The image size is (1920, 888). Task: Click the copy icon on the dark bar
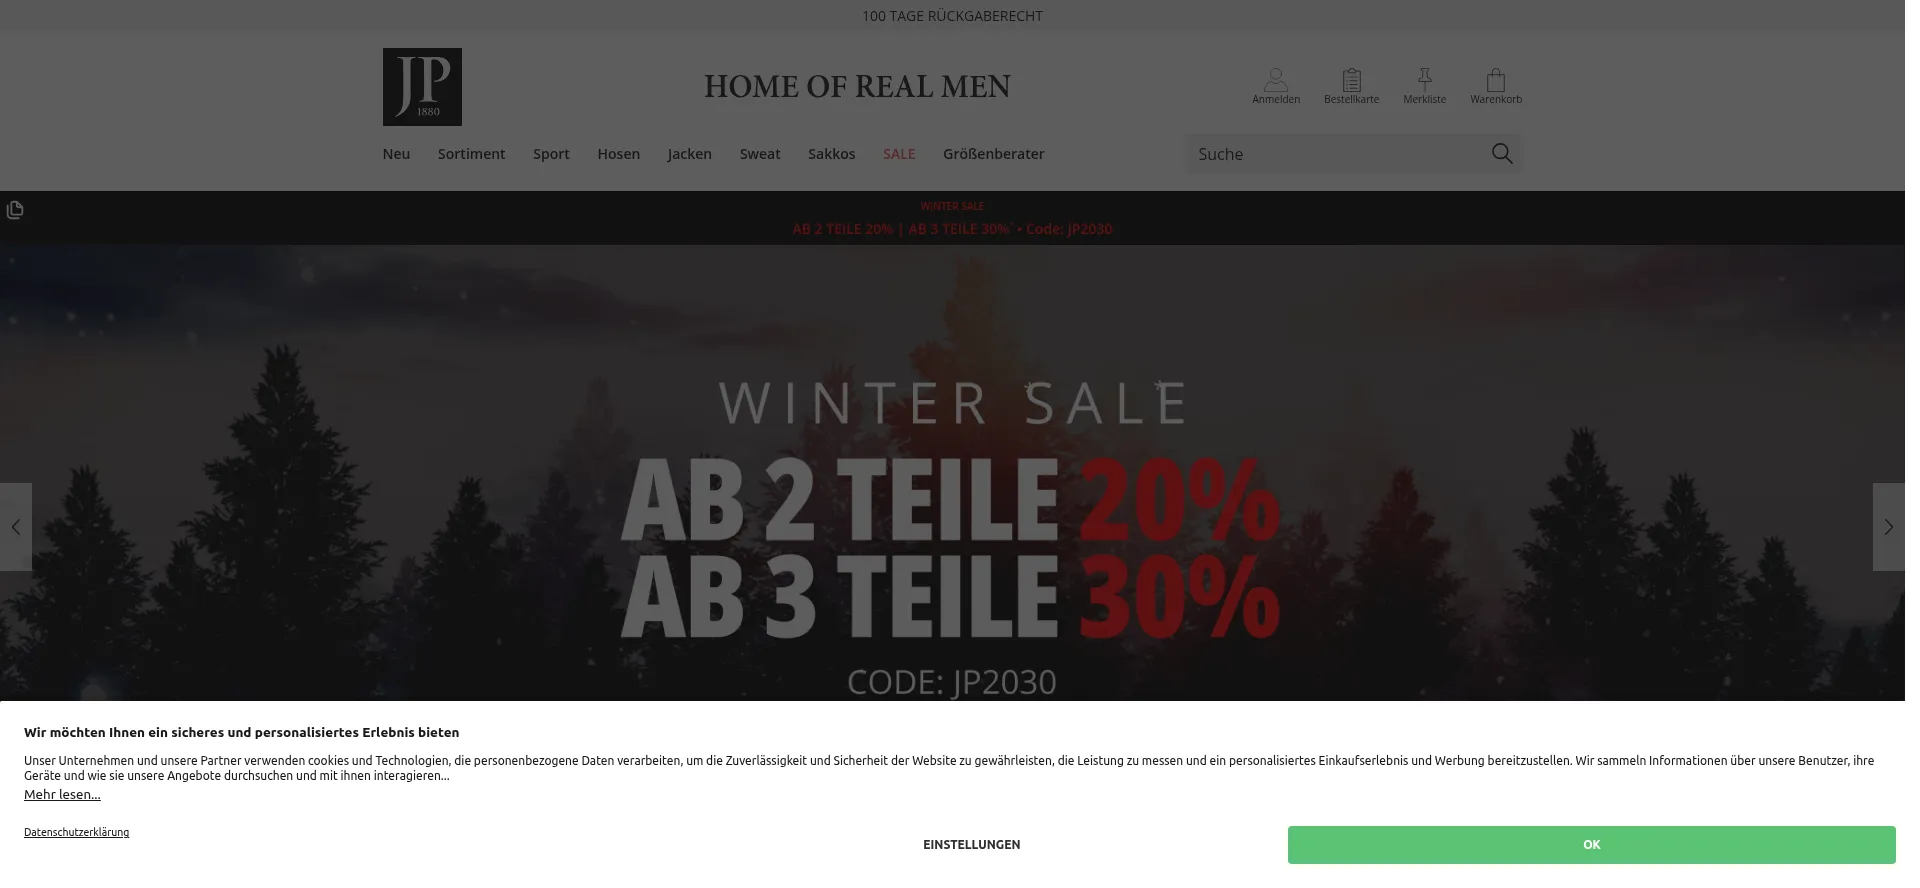pyautogui.click(x=15, y=211)
